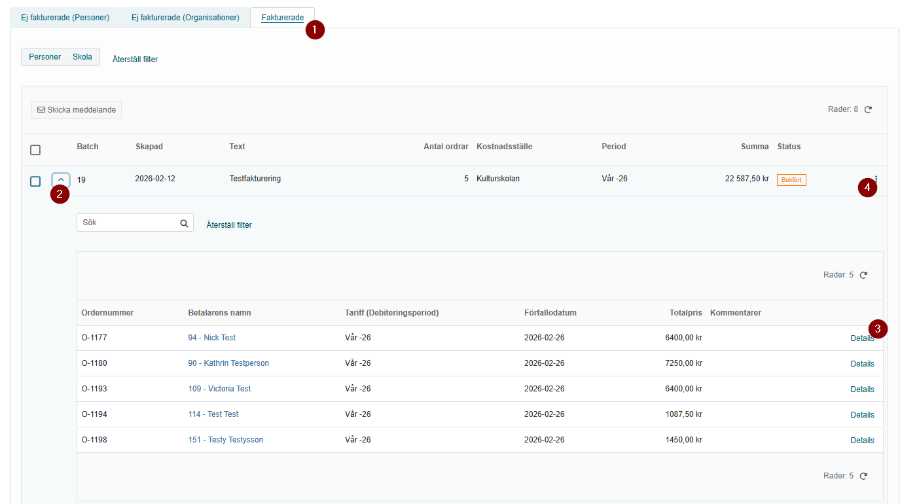The height and width of the screenshot is (504, 906).
Task: Open Details for order O-1198
Action: (862, 440)
